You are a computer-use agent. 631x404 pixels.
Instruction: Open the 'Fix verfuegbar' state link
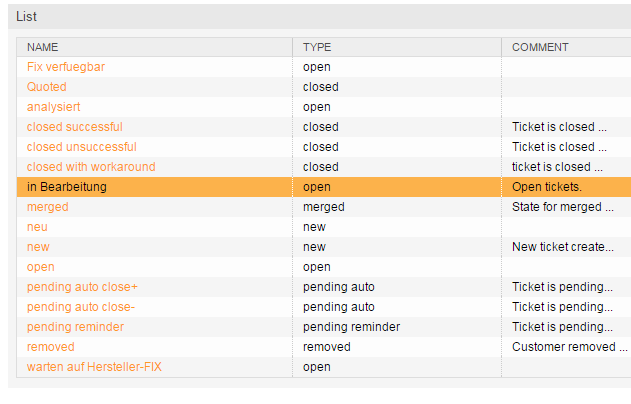(66, 67)
